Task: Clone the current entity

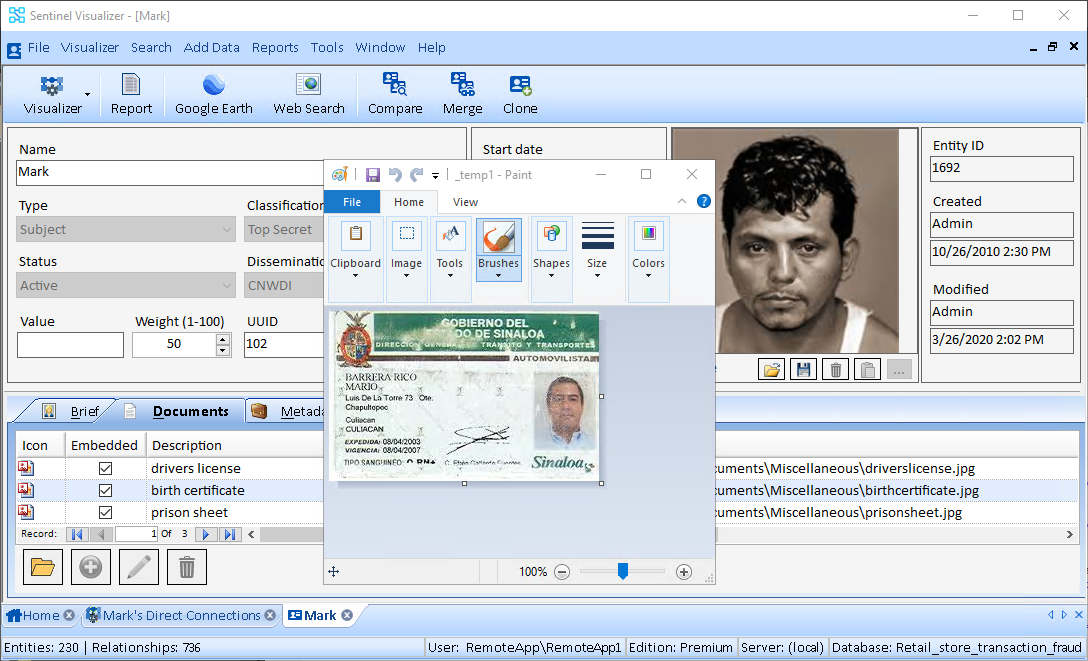Action: pyautogui.click(x=520, y=94)
